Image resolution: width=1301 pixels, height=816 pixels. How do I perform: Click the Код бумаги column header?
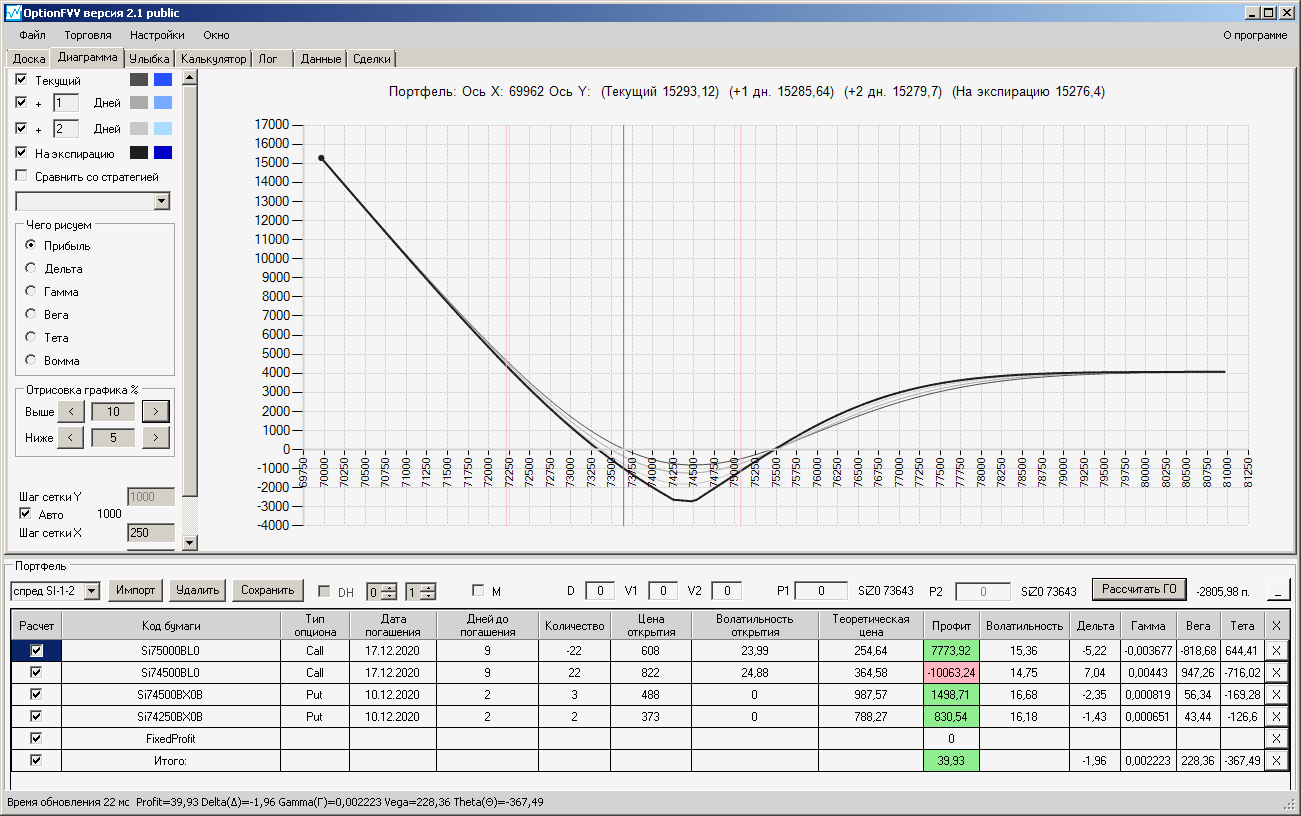(x=171, y=625)
